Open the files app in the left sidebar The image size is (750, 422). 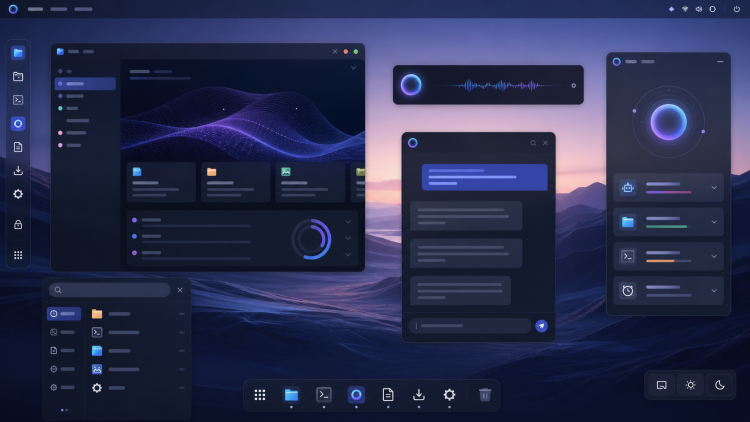18,53
